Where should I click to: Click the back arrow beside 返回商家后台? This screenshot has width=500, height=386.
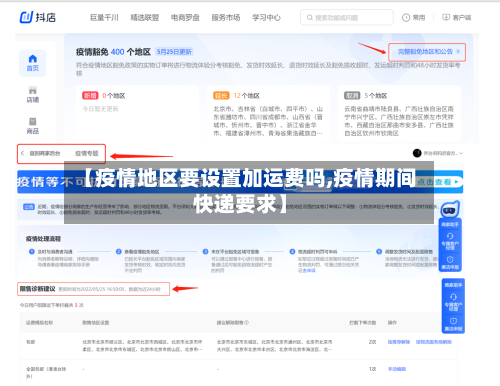tap(22, 153)
